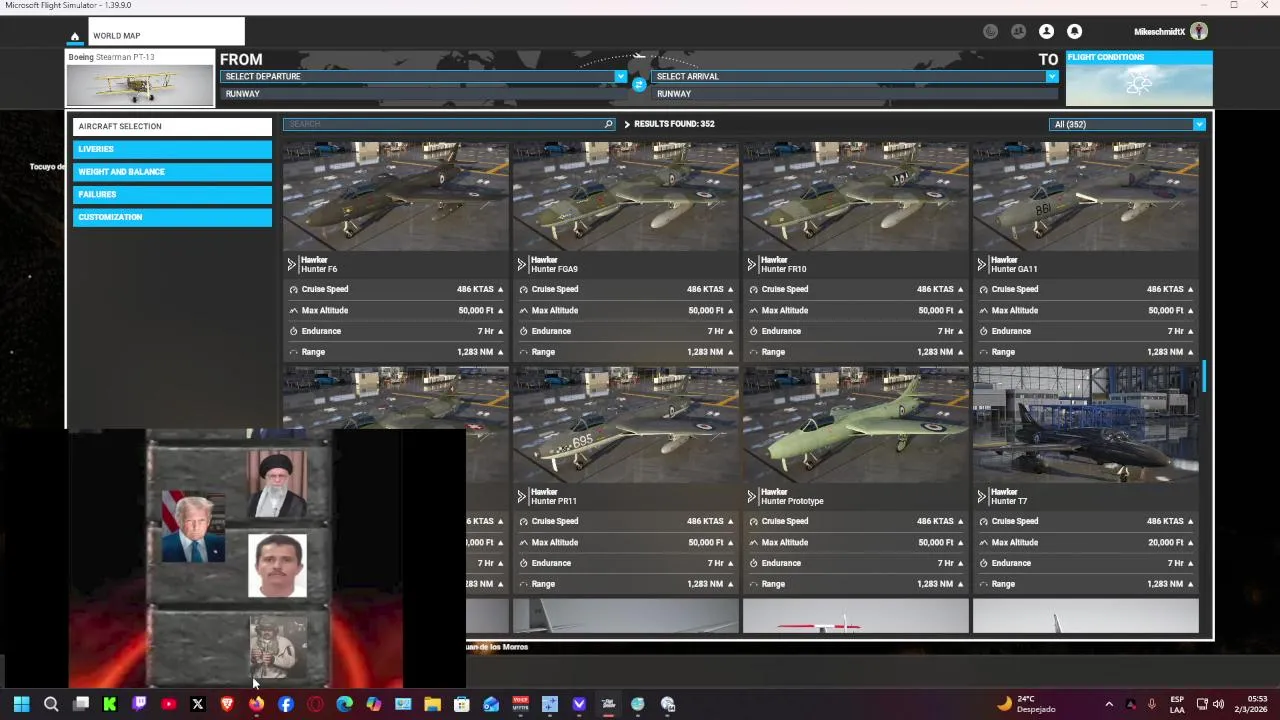Click the 20,000 Ft Max Altitude in Hunter T7
The height and width of the screenshot is (720, 1280).
pyautogui.click(x=1165, y=542)
